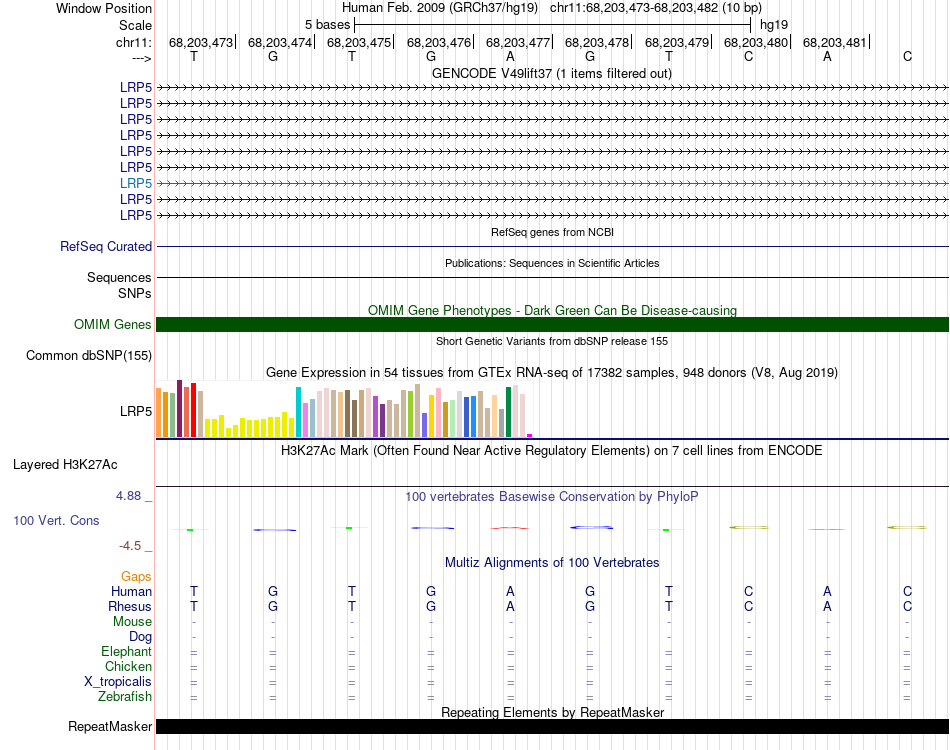Viewport: 950px width, 750px height.
Task: Click the LRP5 label beside GTEx expression bars
Action: coord(136,411)
